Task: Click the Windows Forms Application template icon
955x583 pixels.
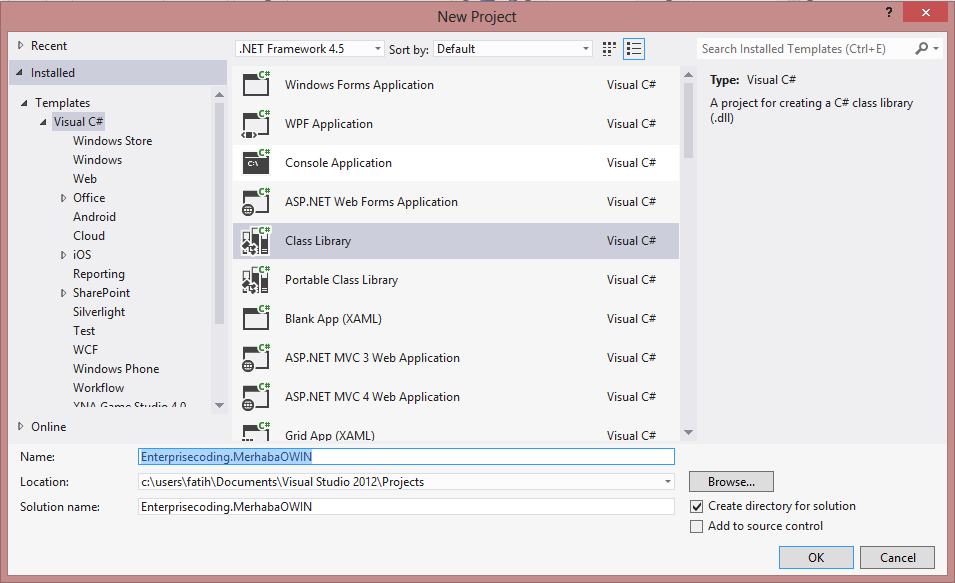Action: pos(256,84)
